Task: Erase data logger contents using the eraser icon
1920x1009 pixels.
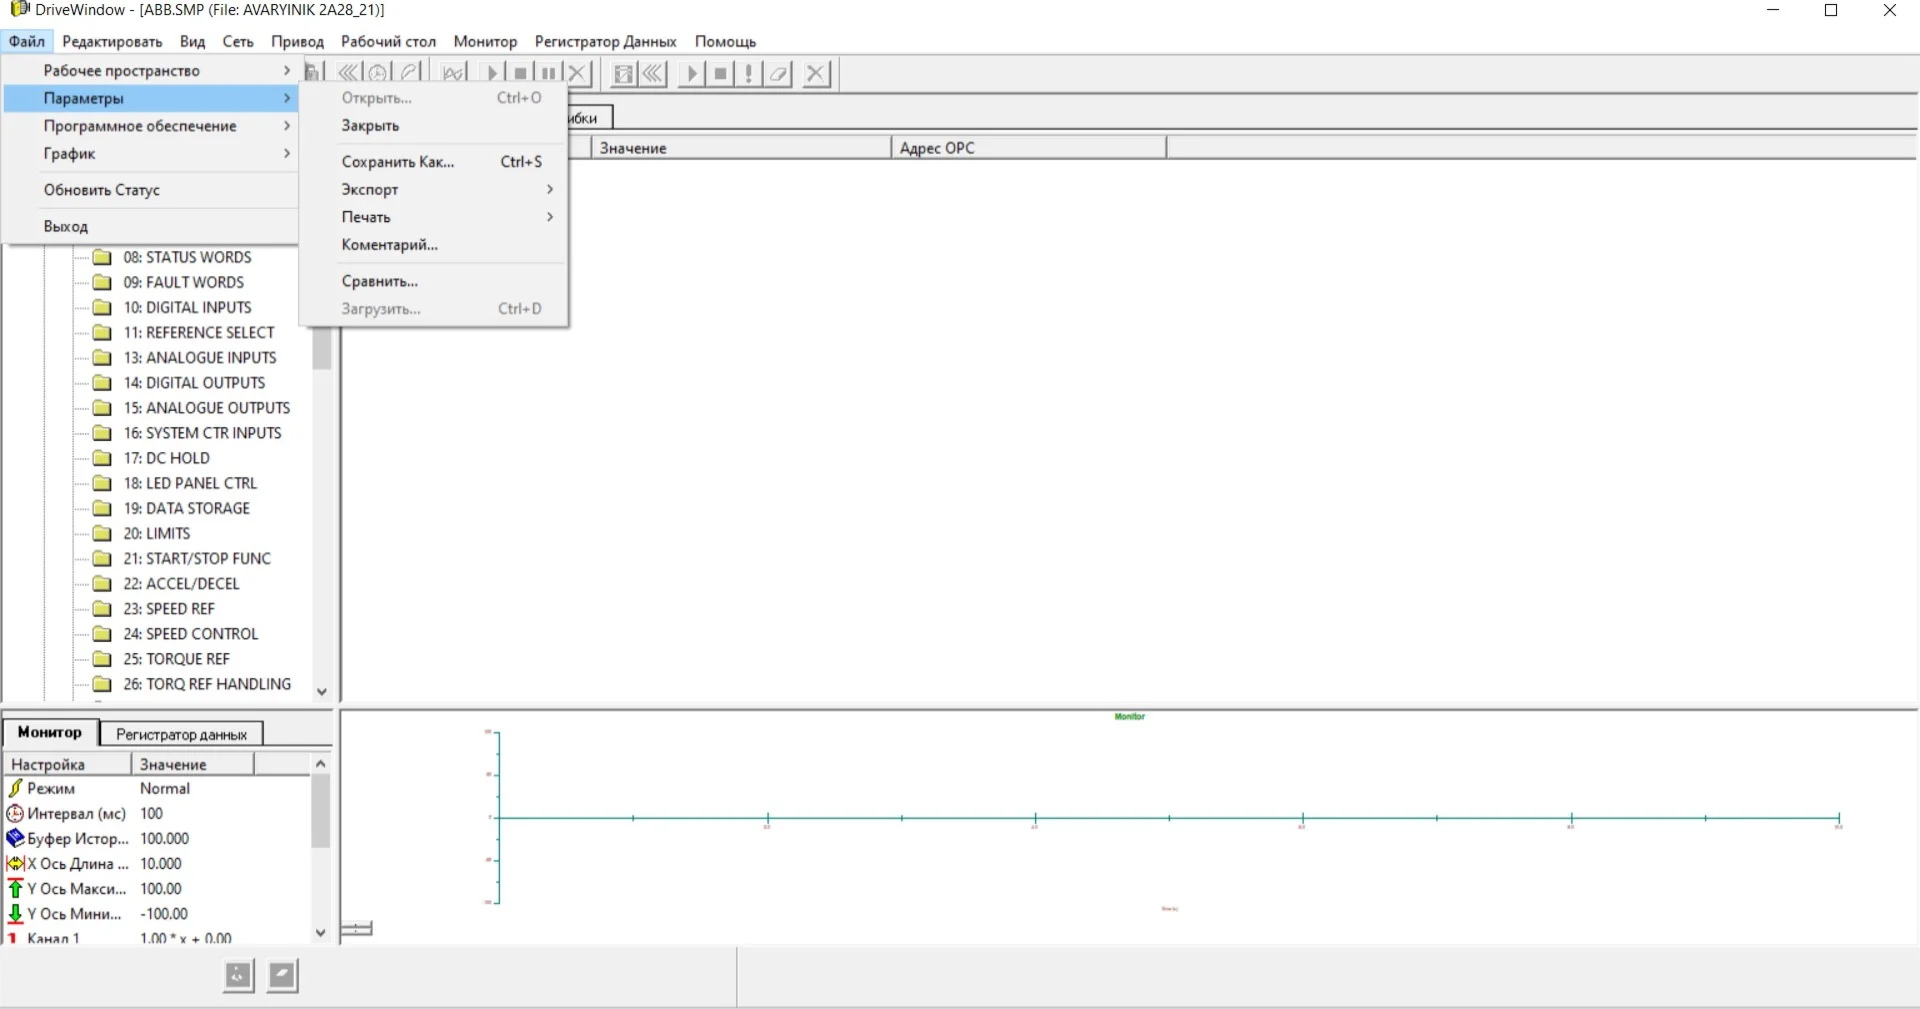Action: coord(779,72)
